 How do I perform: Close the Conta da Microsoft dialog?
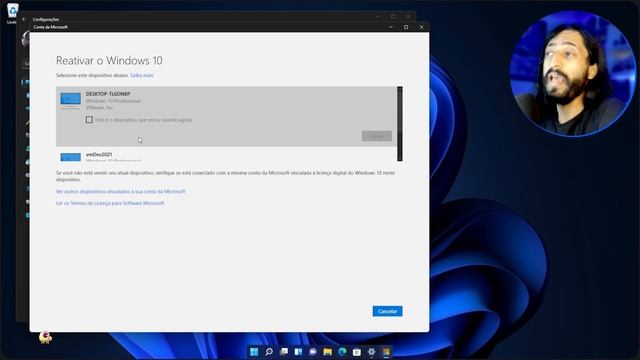(422, 27)
